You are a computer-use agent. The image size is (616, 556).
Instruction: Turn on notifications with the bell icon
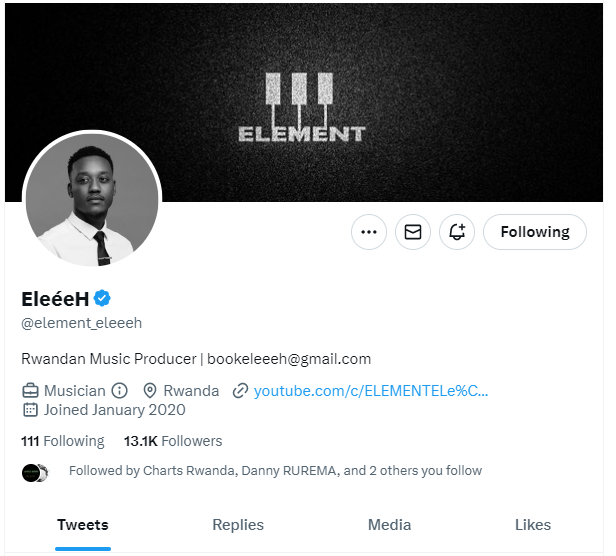tap(457, 232)
